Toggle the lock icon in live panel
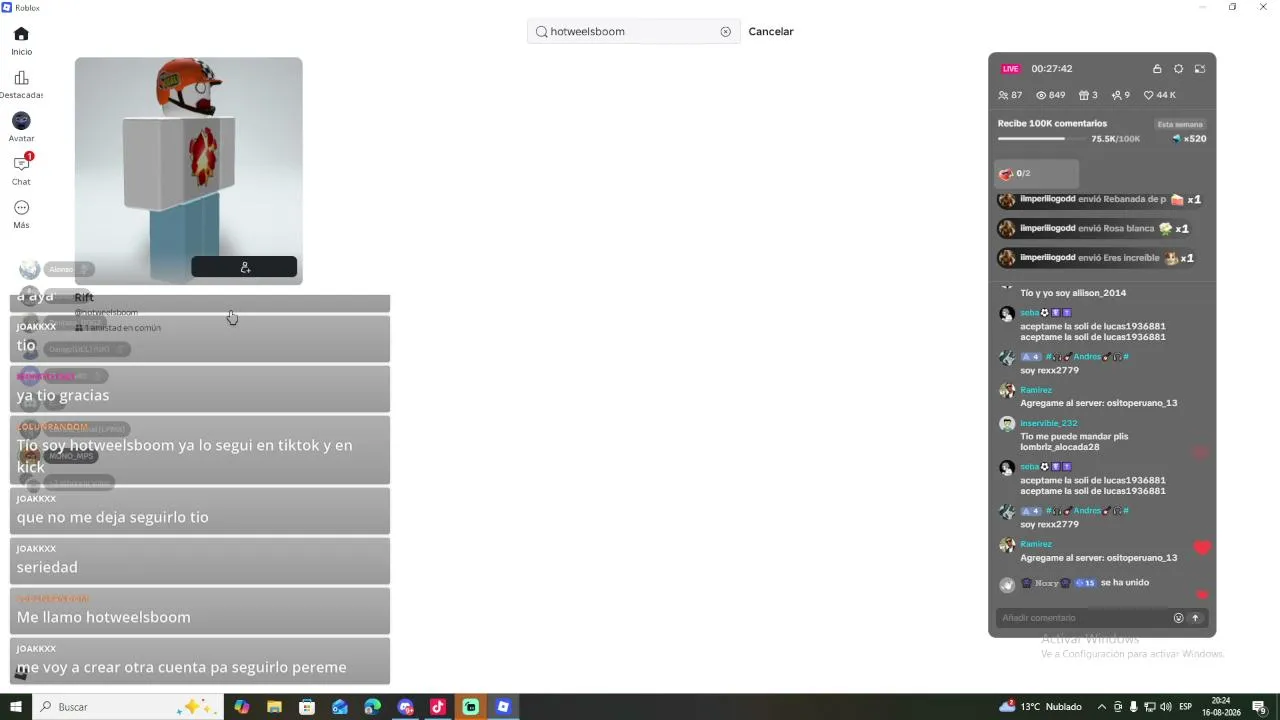The width and height of the screenshot is (1280, 720). (x=1157, y=69)
